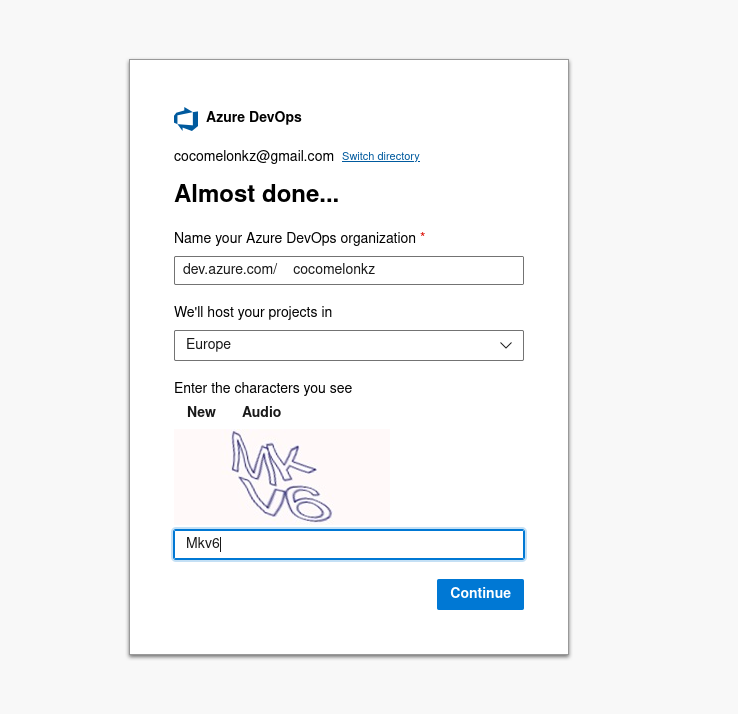This screenshot has height=714, width=738.
Task: Click the 'Enter the characters you see' label
Action: [x=263, y=388]
